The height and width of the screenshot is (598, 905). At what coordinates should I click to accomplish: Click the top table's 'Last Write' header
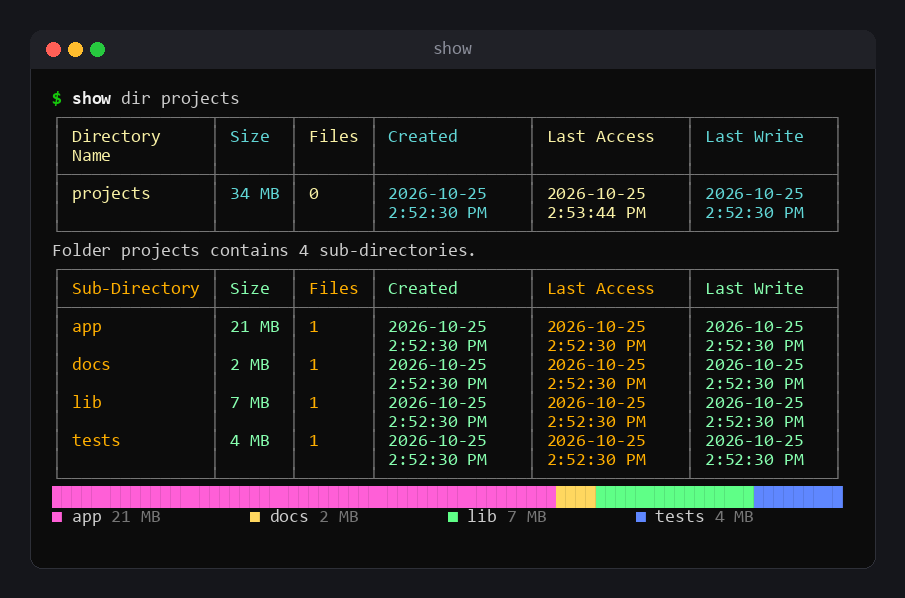(x=754, y=137)
